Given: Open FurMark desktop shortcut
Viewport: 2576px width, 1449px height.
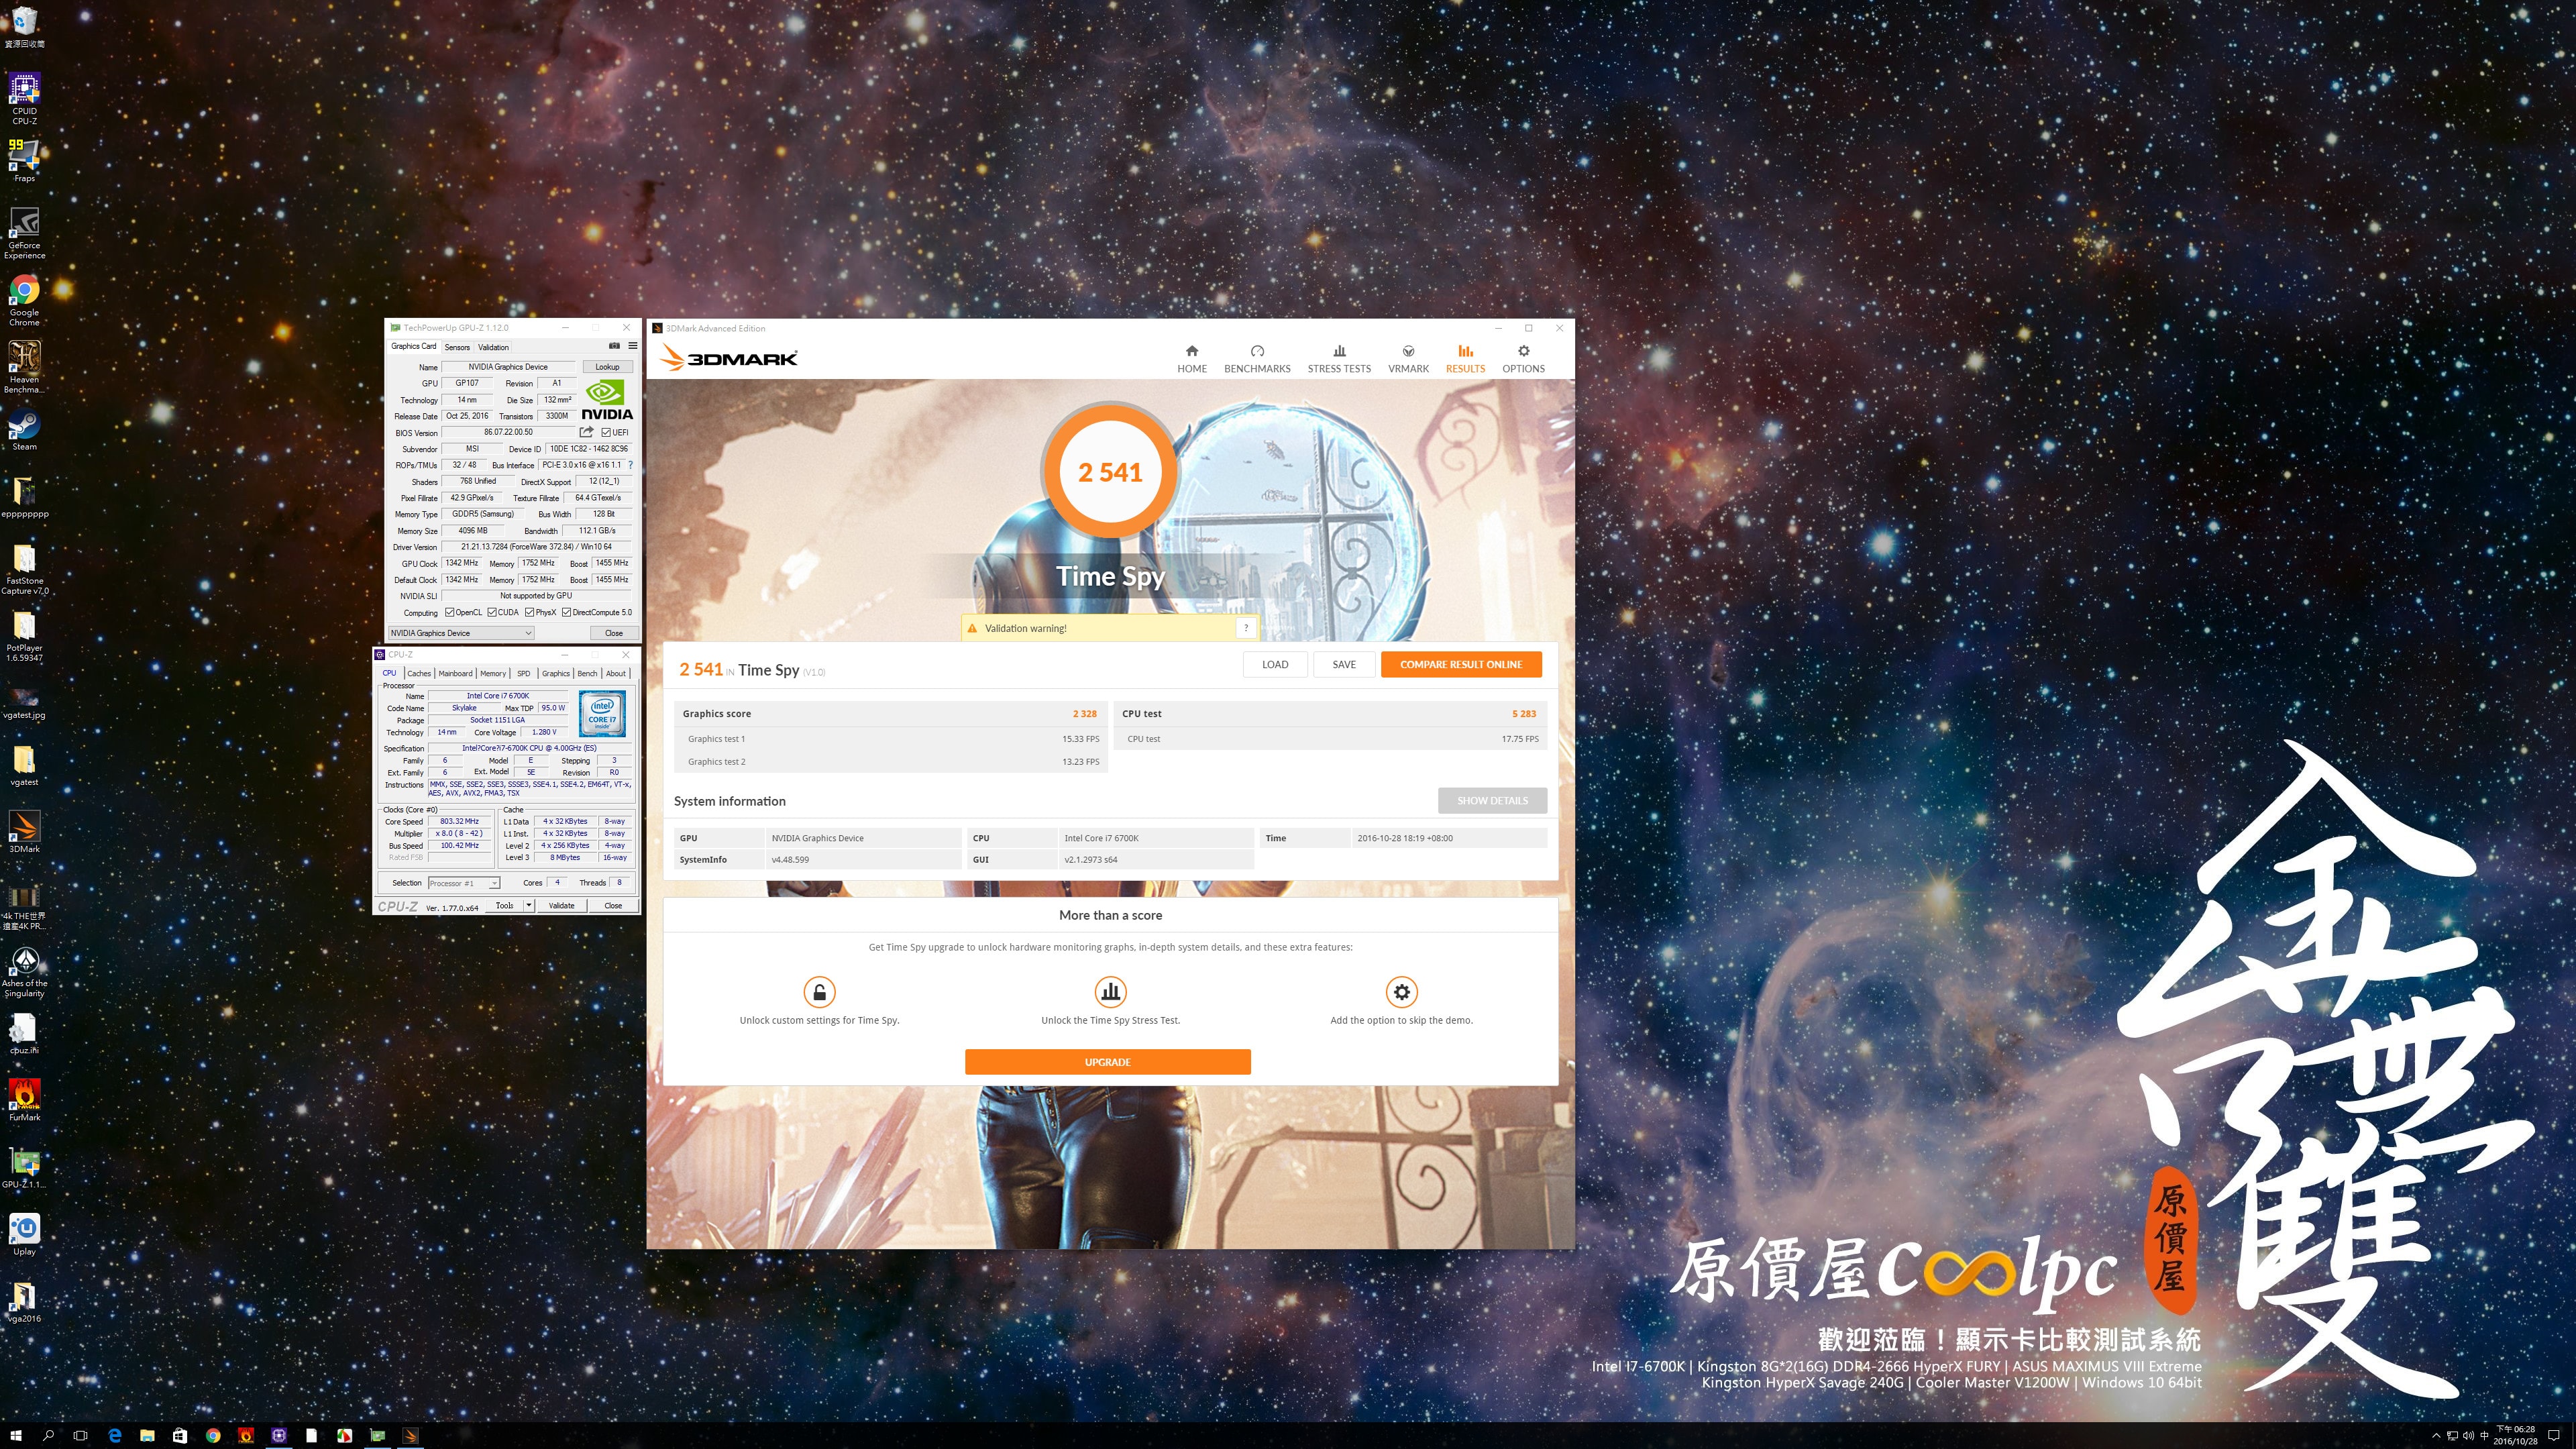Looking at the screenshot, I should 24,1100.
